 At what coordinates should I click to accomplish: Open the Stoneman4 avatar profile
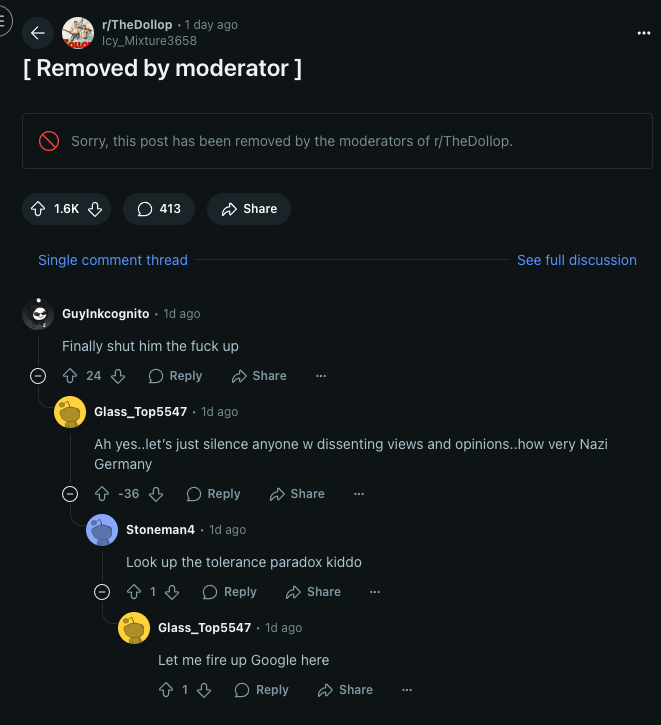point(102,530)
